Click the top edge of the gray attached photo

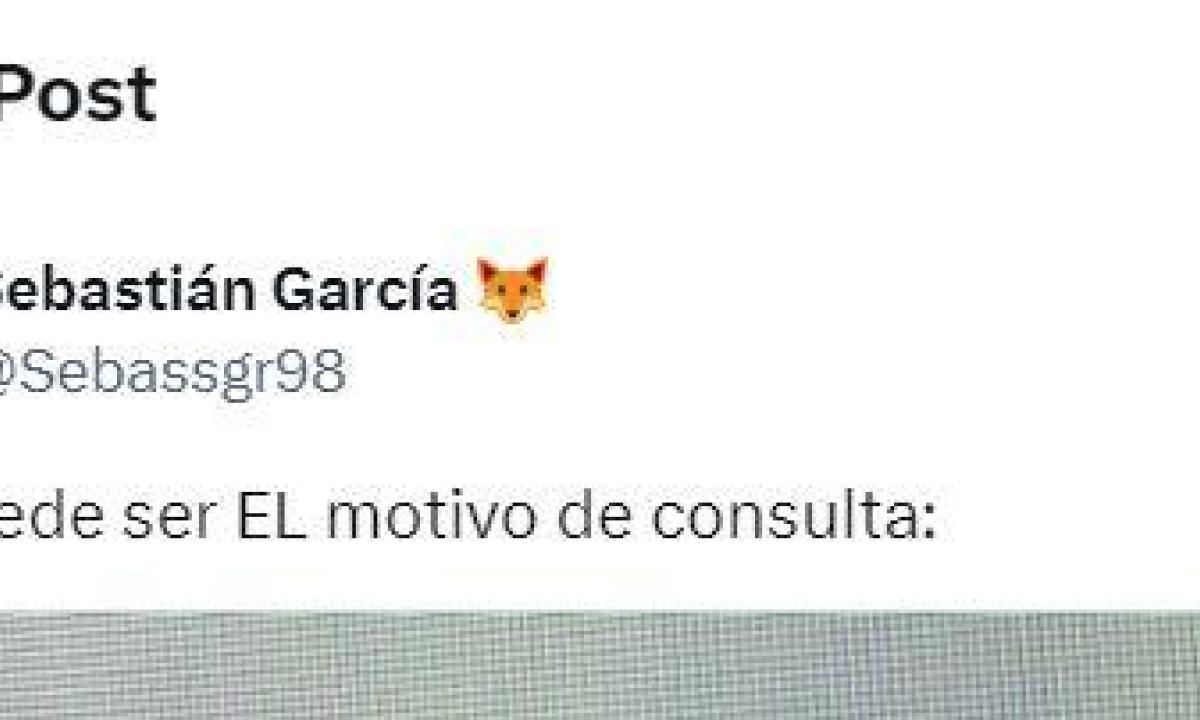600,615
